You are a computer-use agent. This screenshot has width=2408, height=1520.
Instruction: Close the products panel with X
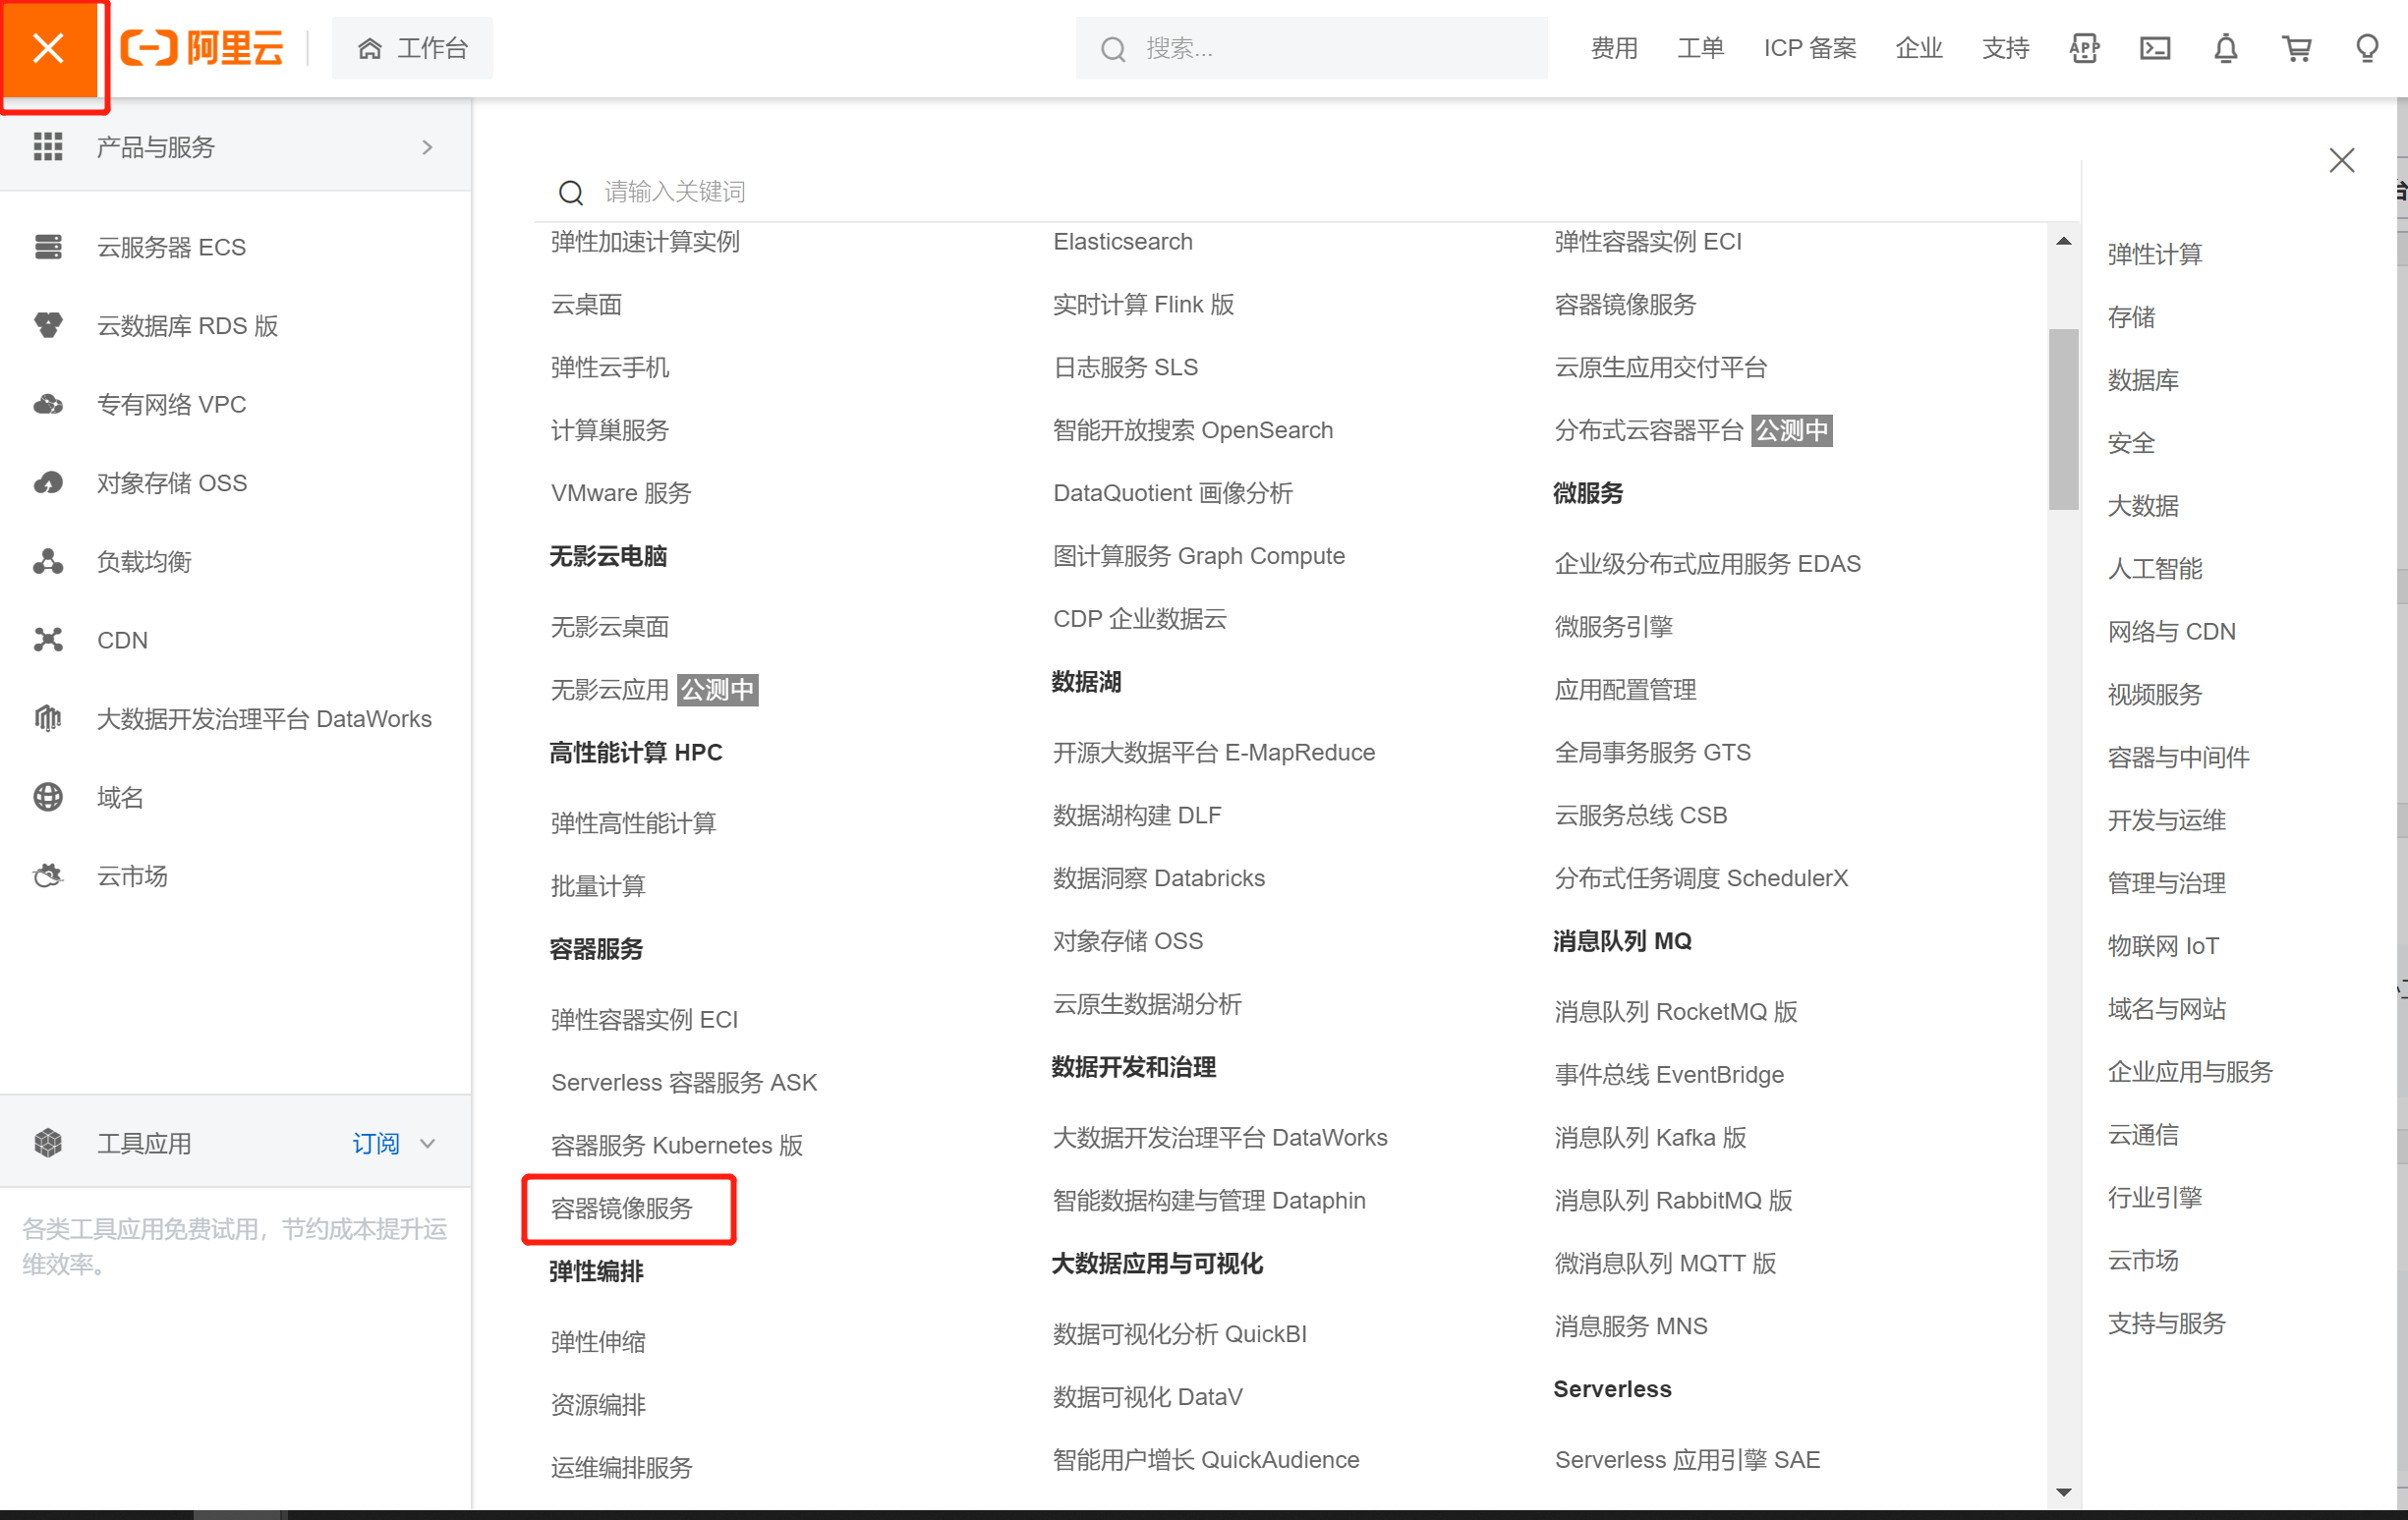pyautogui.click(x=2341, y=161)
